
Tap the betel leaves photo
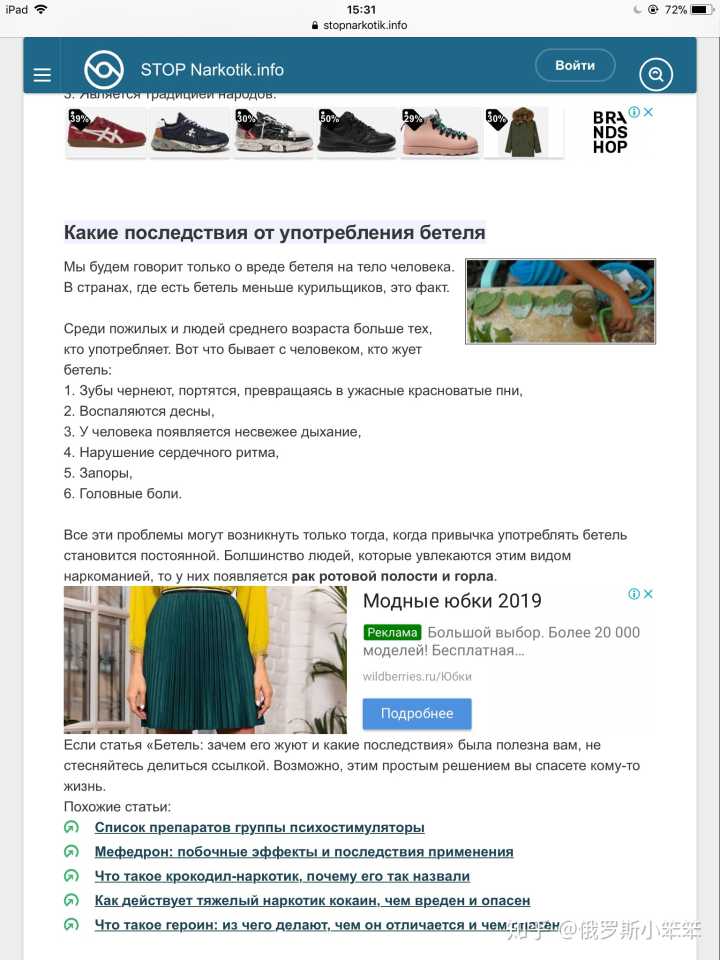pyautogui.click(x=560, y=301)
